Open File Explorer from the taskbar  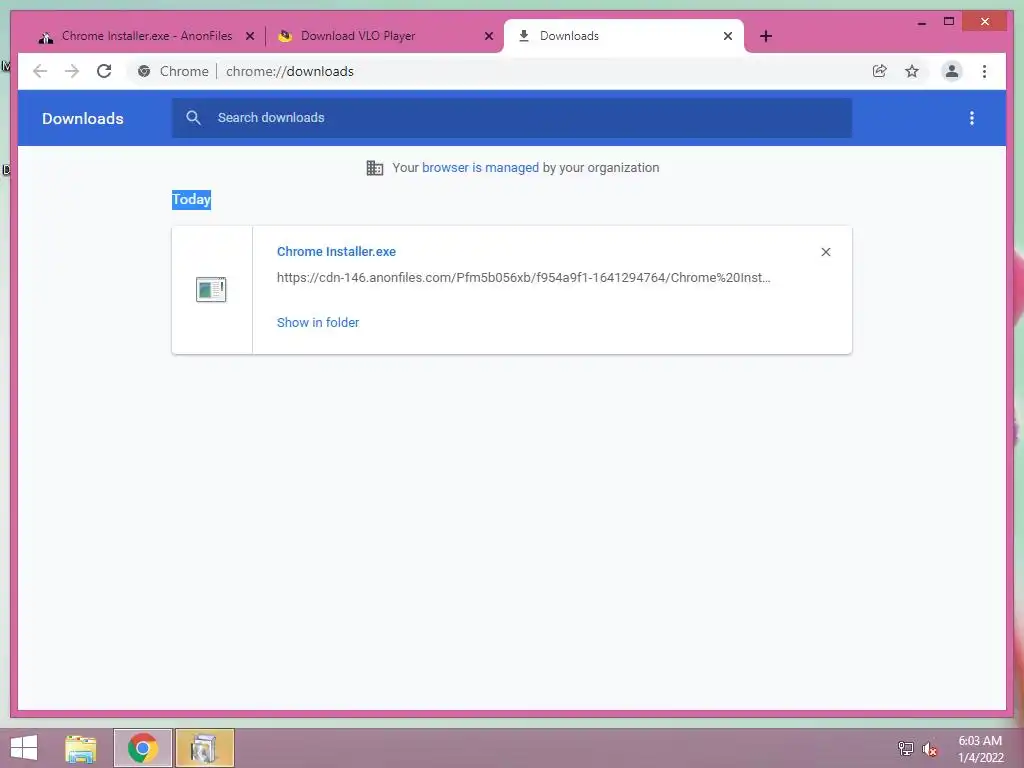click(81, 748)
